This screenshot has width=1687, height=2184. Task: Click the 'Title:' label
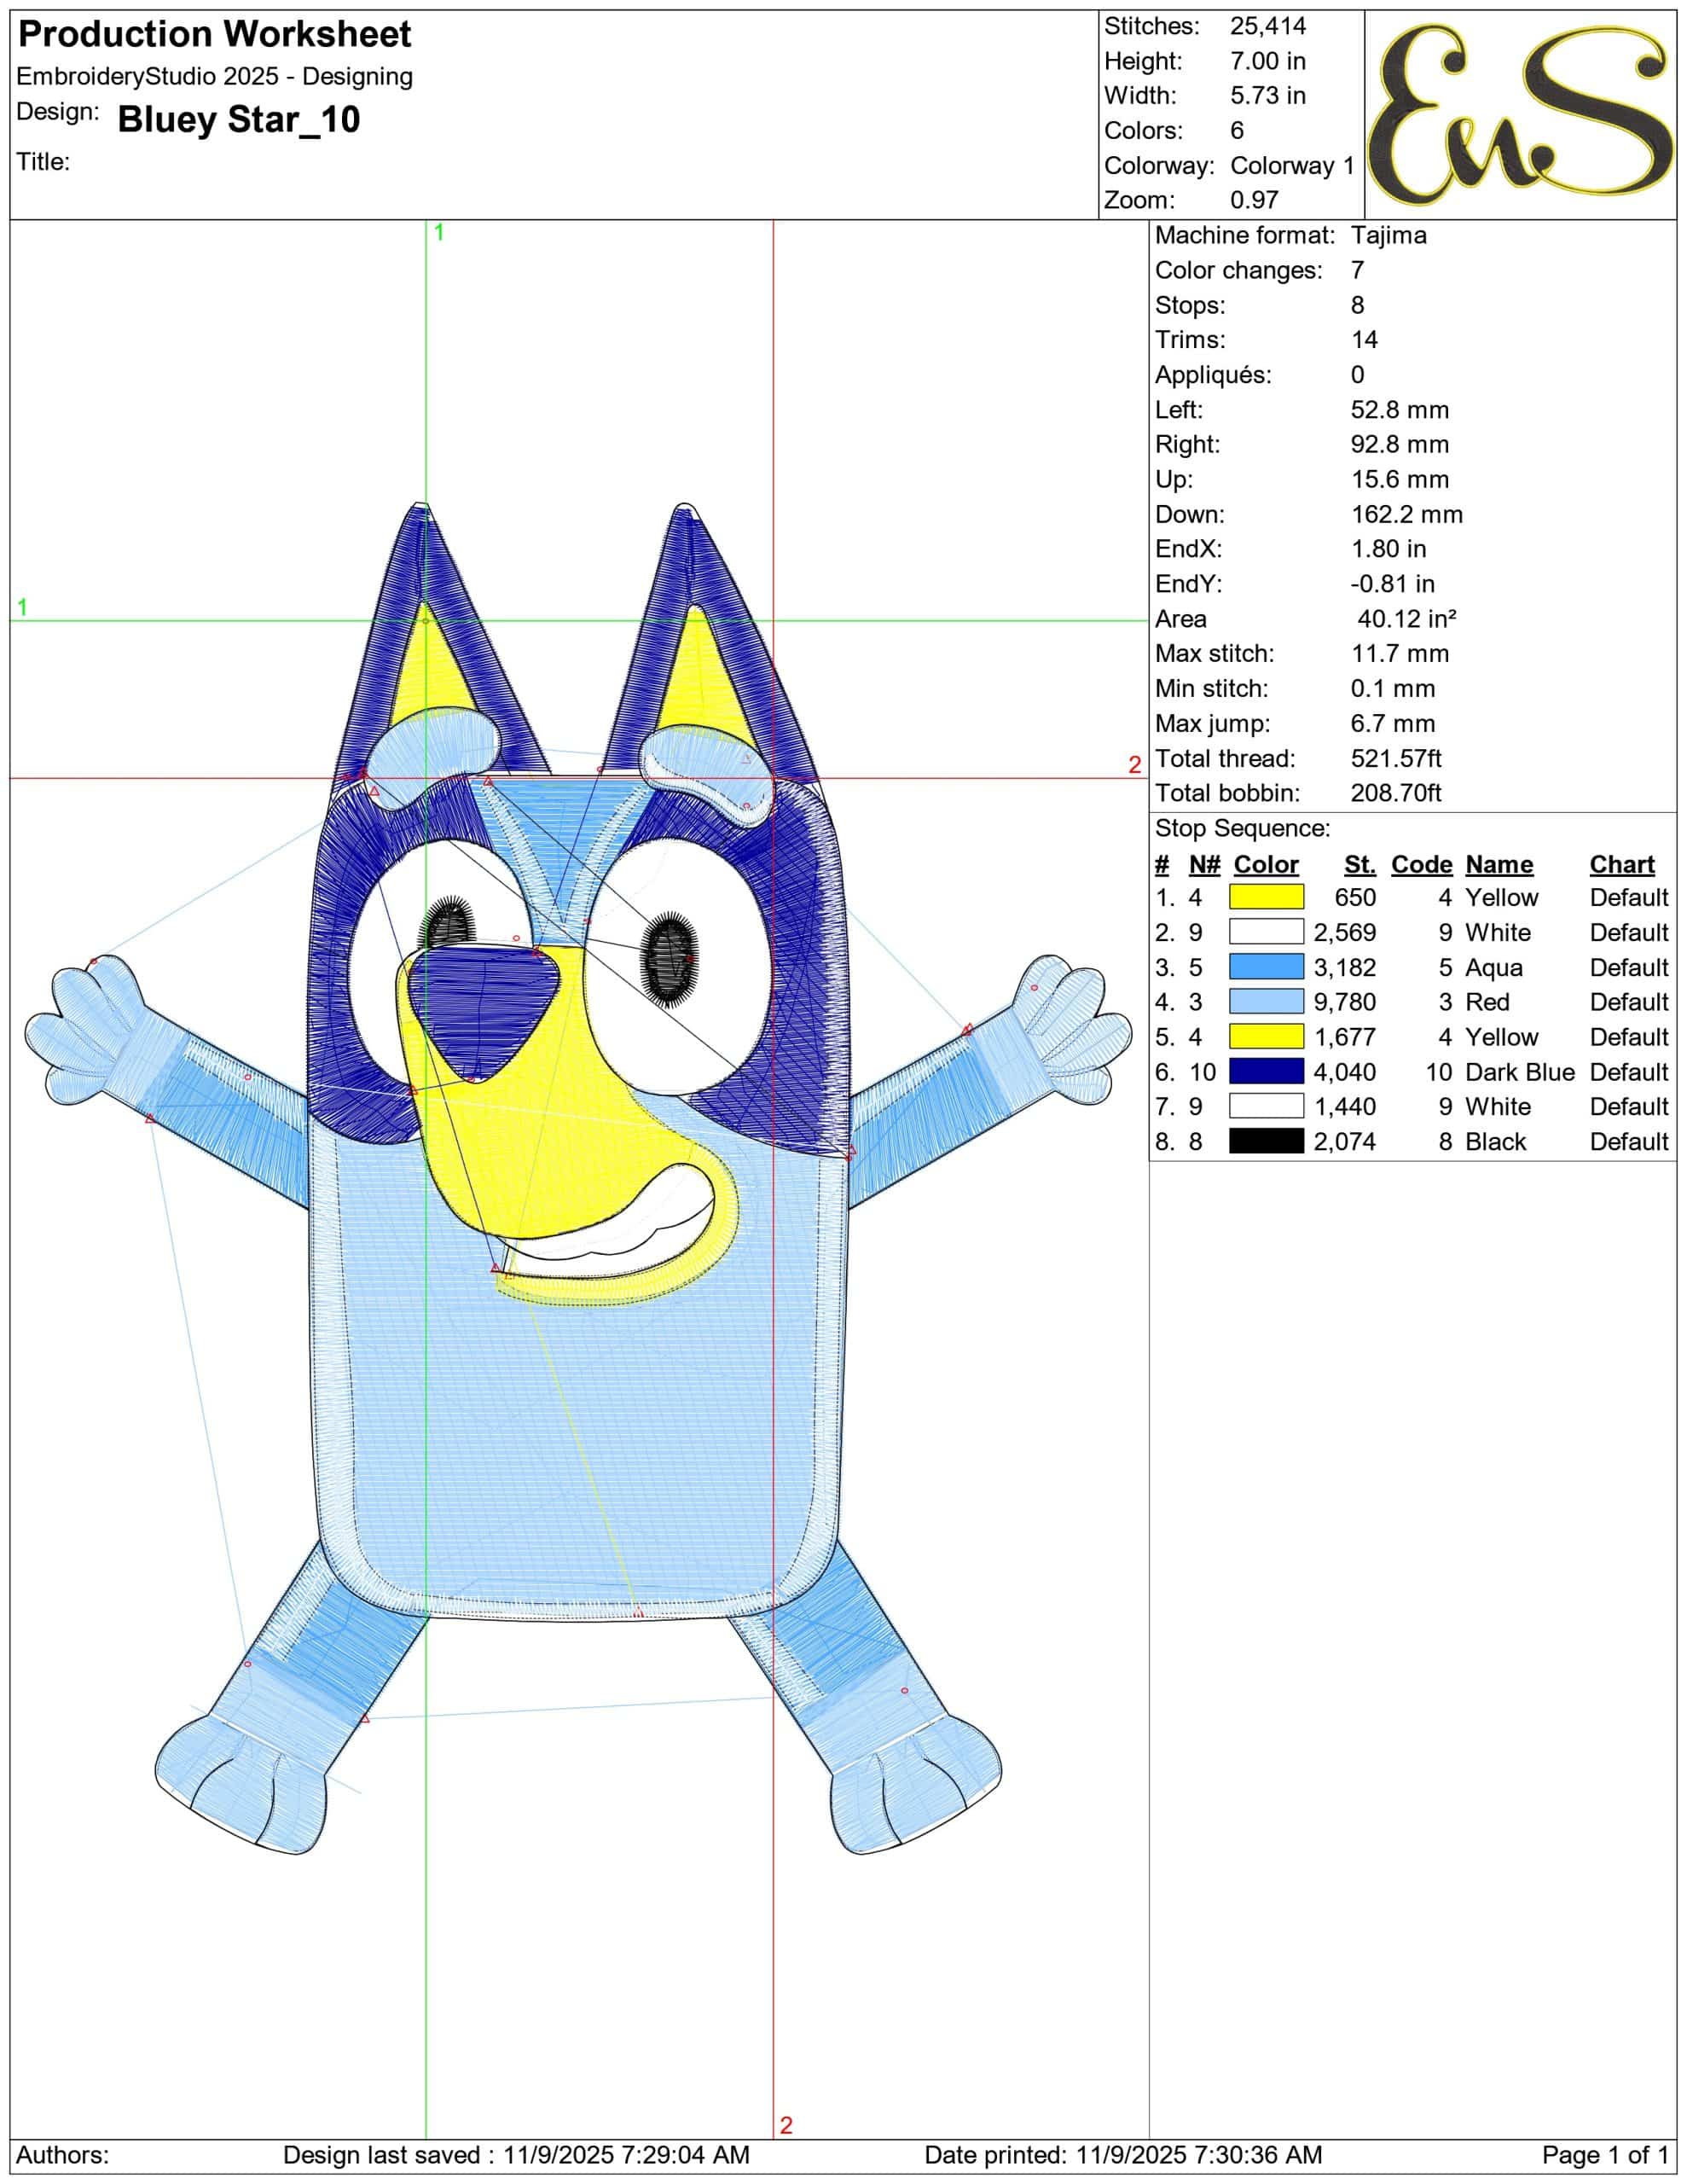click(43, 162)
